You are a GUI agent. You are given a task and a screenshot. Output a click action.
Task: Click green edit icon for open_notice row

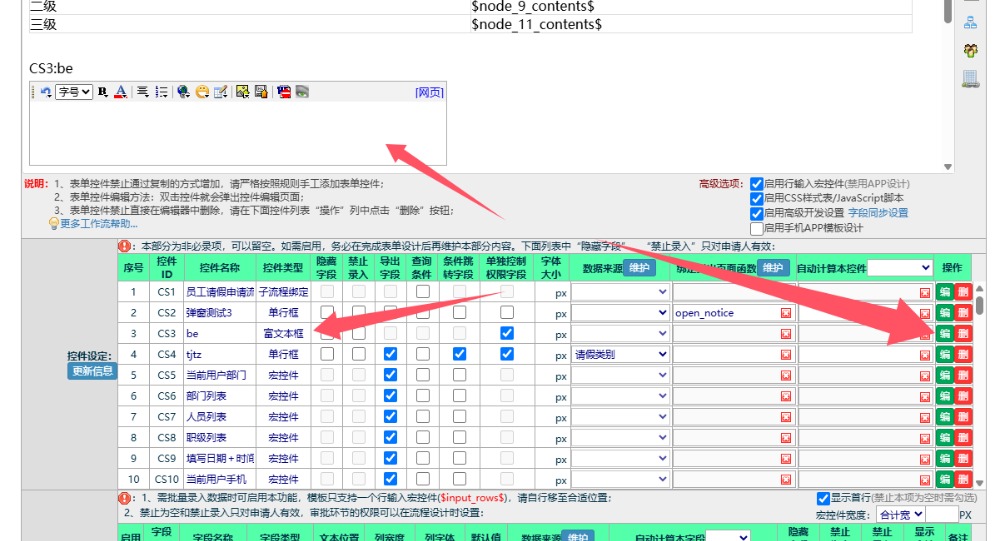click(944, 313)
